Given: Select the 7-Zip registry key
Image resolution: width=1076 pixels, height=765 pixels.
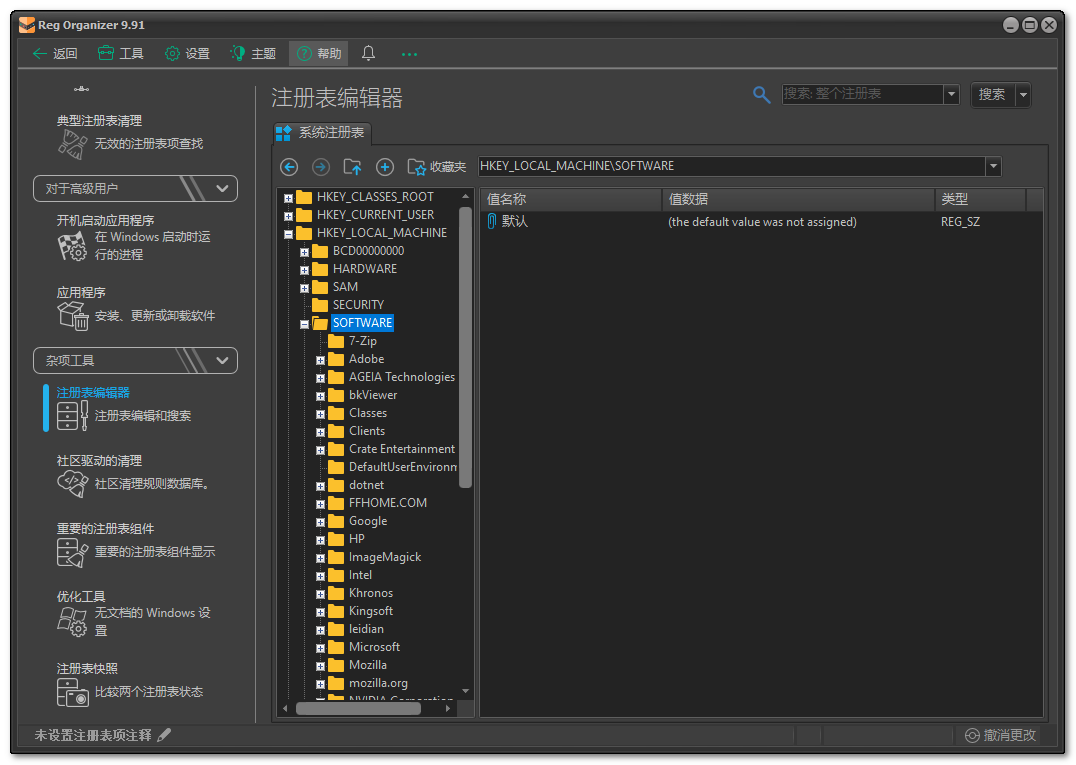Looking at the screenshot, I should [x=362, y=341].
